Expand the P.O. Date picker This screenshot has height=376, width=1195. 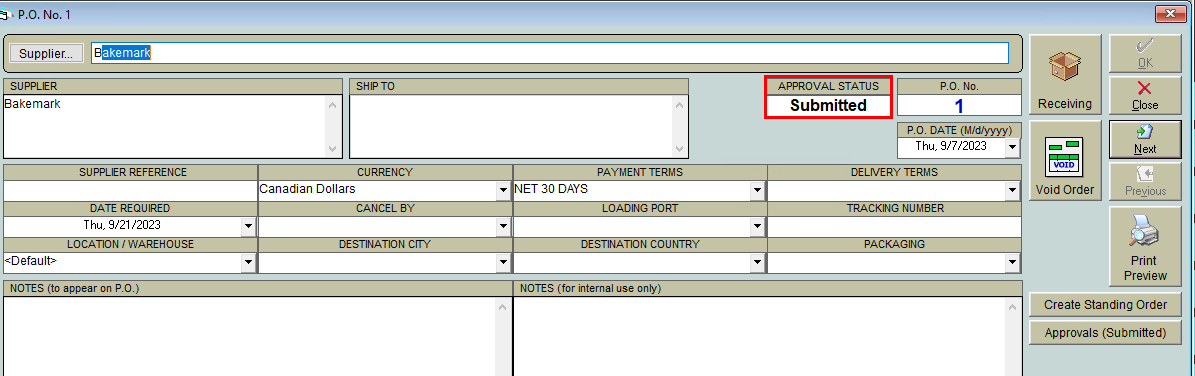pyautogui.click(x=1012, y=146)
